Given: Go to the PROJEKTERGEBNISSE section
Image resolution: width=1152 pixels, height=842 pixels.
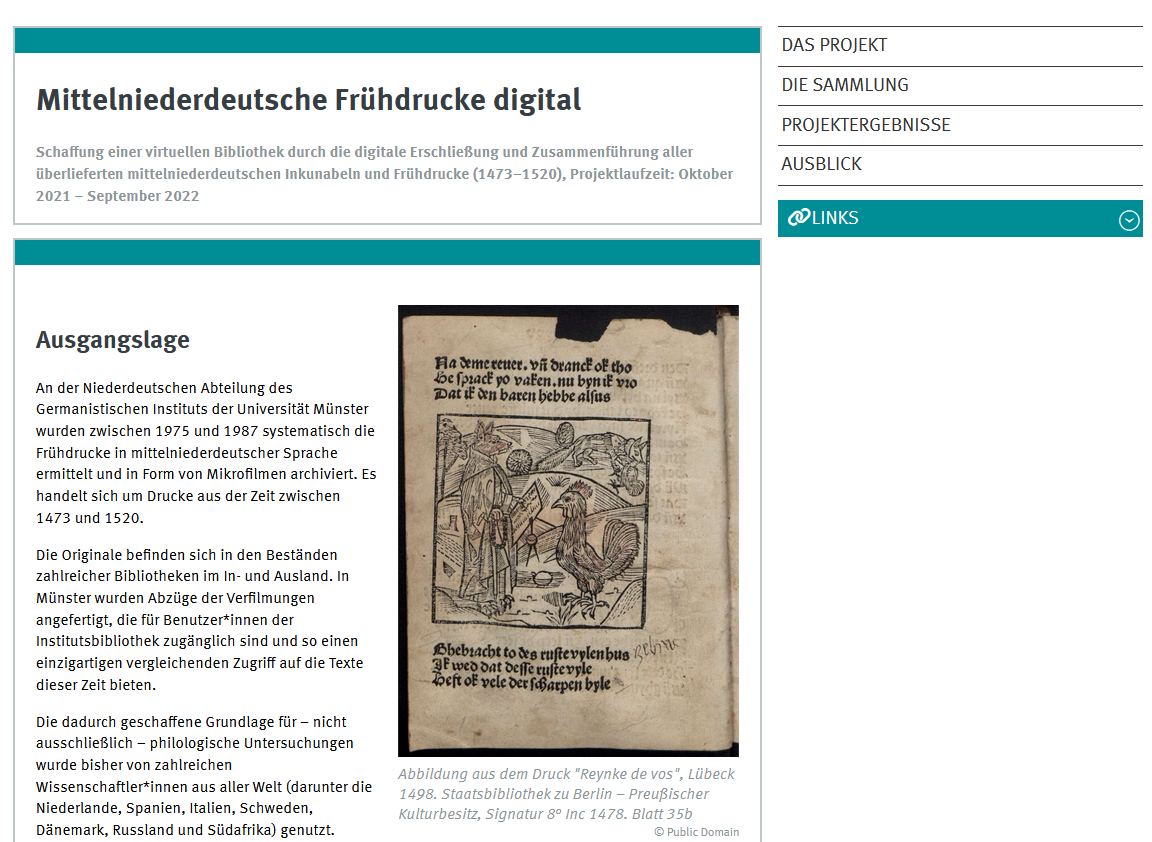Looking at the screenshot, I should click(960, 125).
